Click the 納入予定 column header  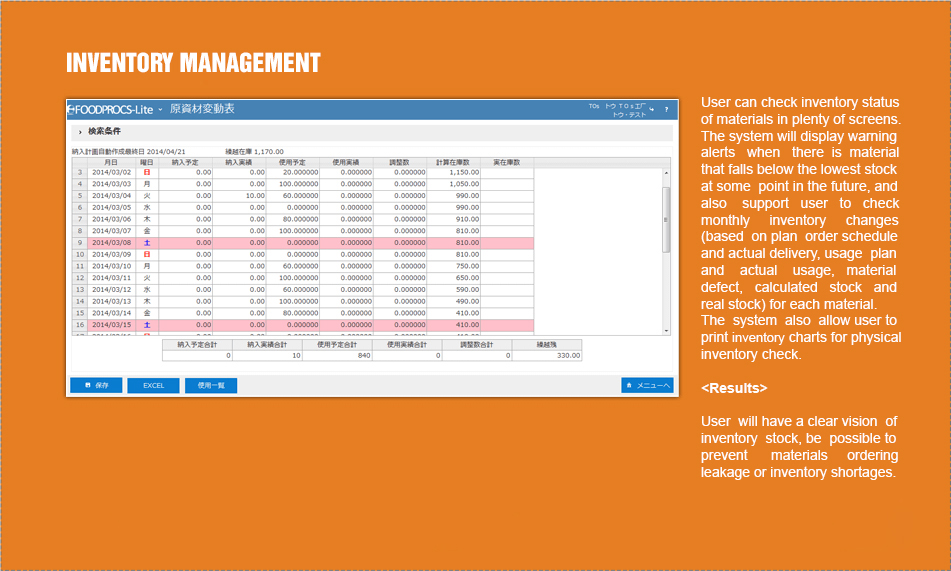tap(185, 161)
